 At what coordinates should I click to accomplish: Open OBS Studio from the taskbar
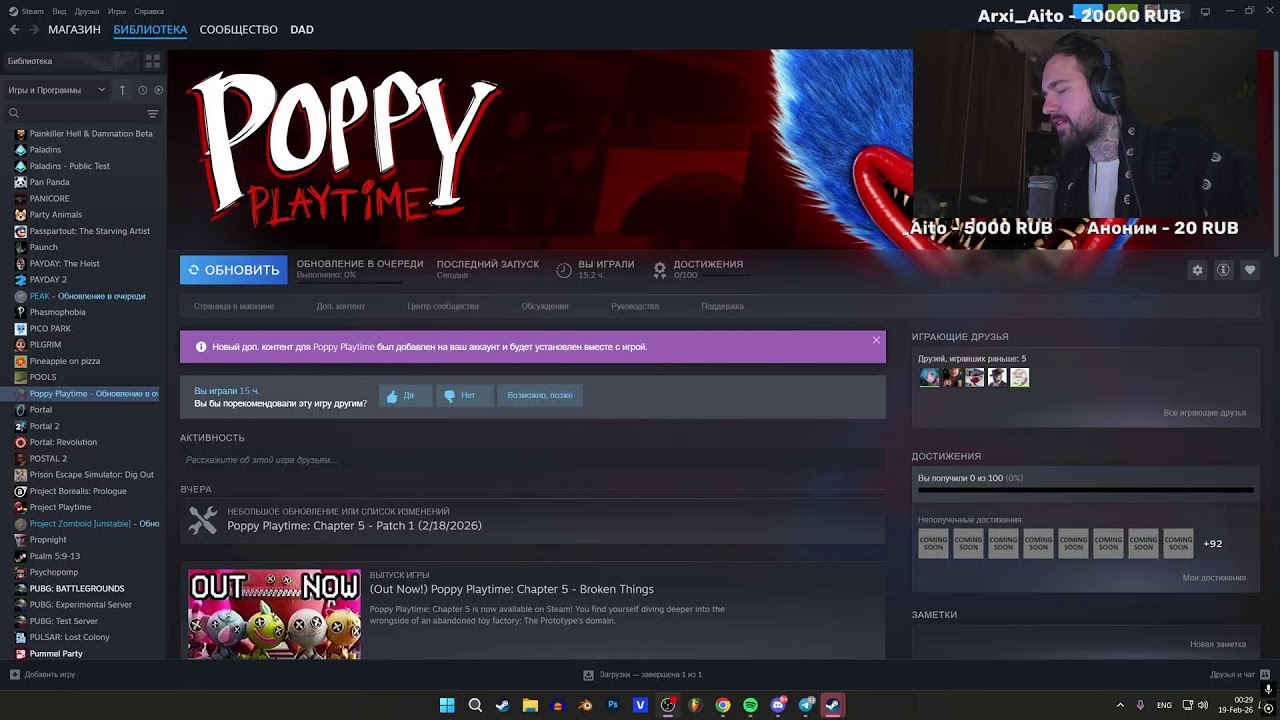668,705
